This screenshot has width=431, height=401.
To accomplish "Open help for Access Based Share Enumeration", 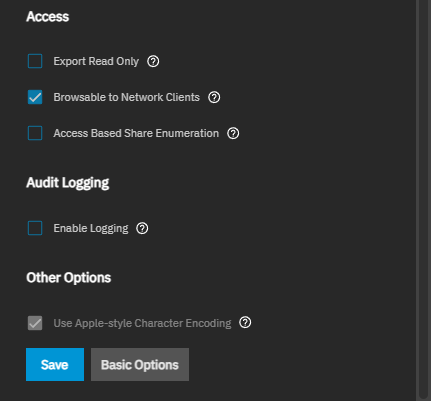I will 233,133.
